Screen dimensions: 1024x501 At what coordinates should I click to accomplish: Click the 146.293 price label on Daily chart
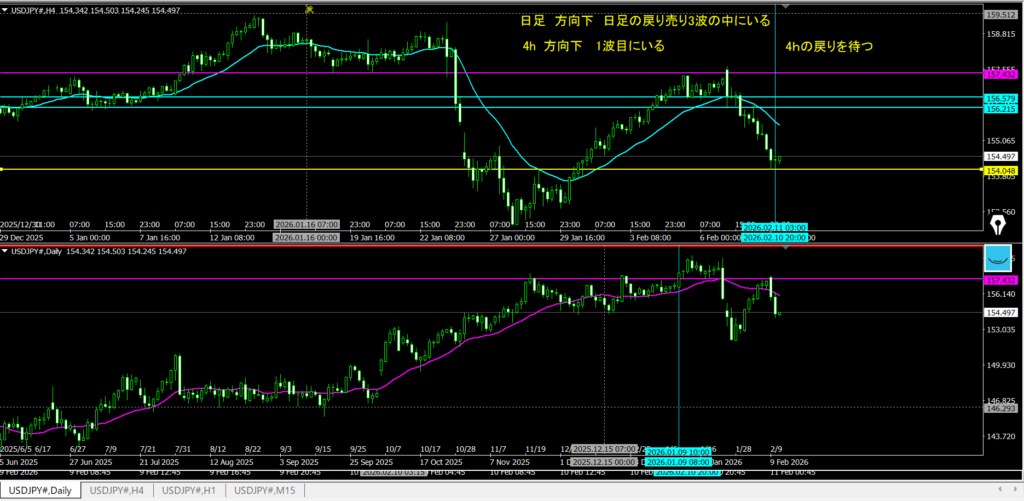(1001, 408)
